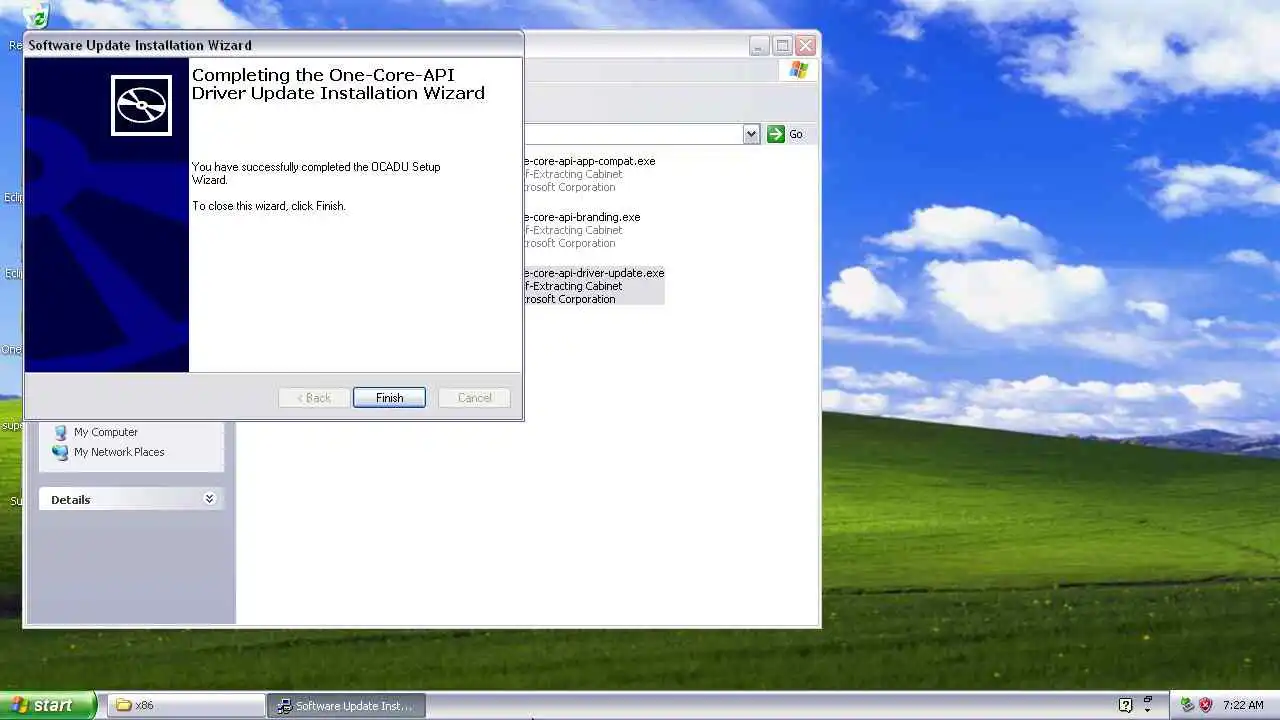Click the My Computer icon in sidebar
The image size is (1280, 720).
pos(60,432)
